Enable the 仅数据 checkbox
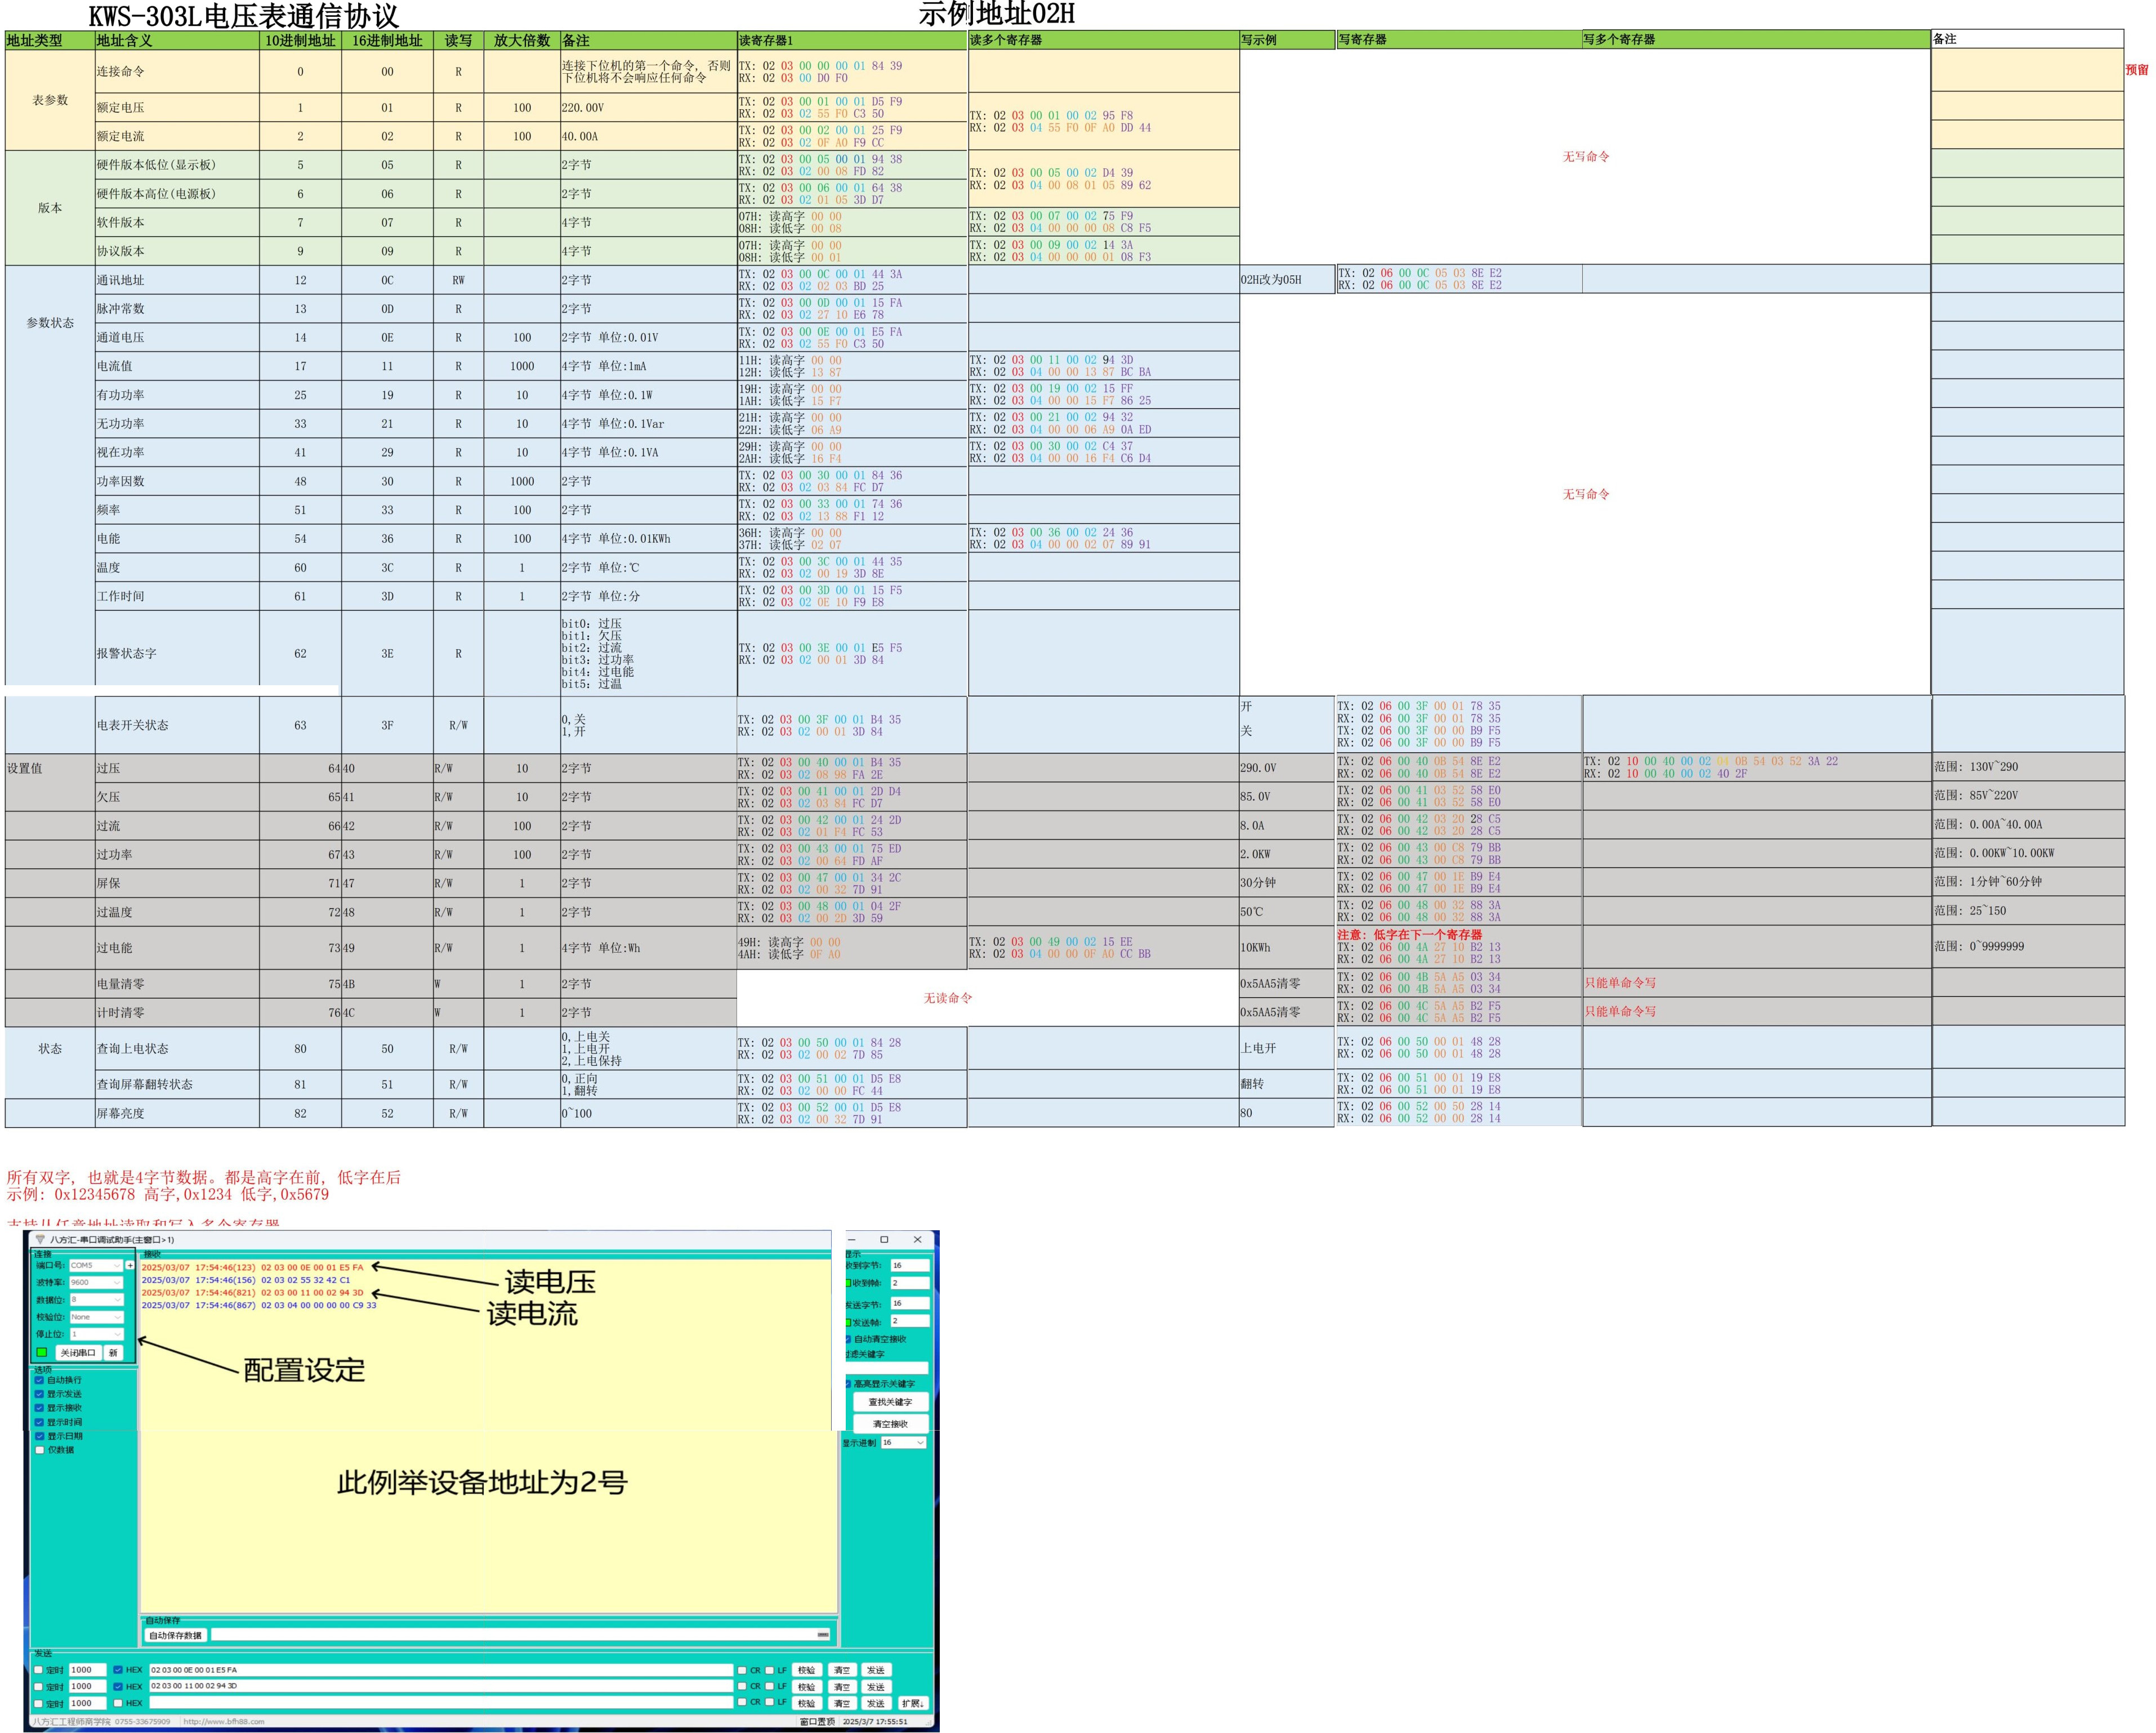This screenshot has height=1733, width=2156. 40,1450
